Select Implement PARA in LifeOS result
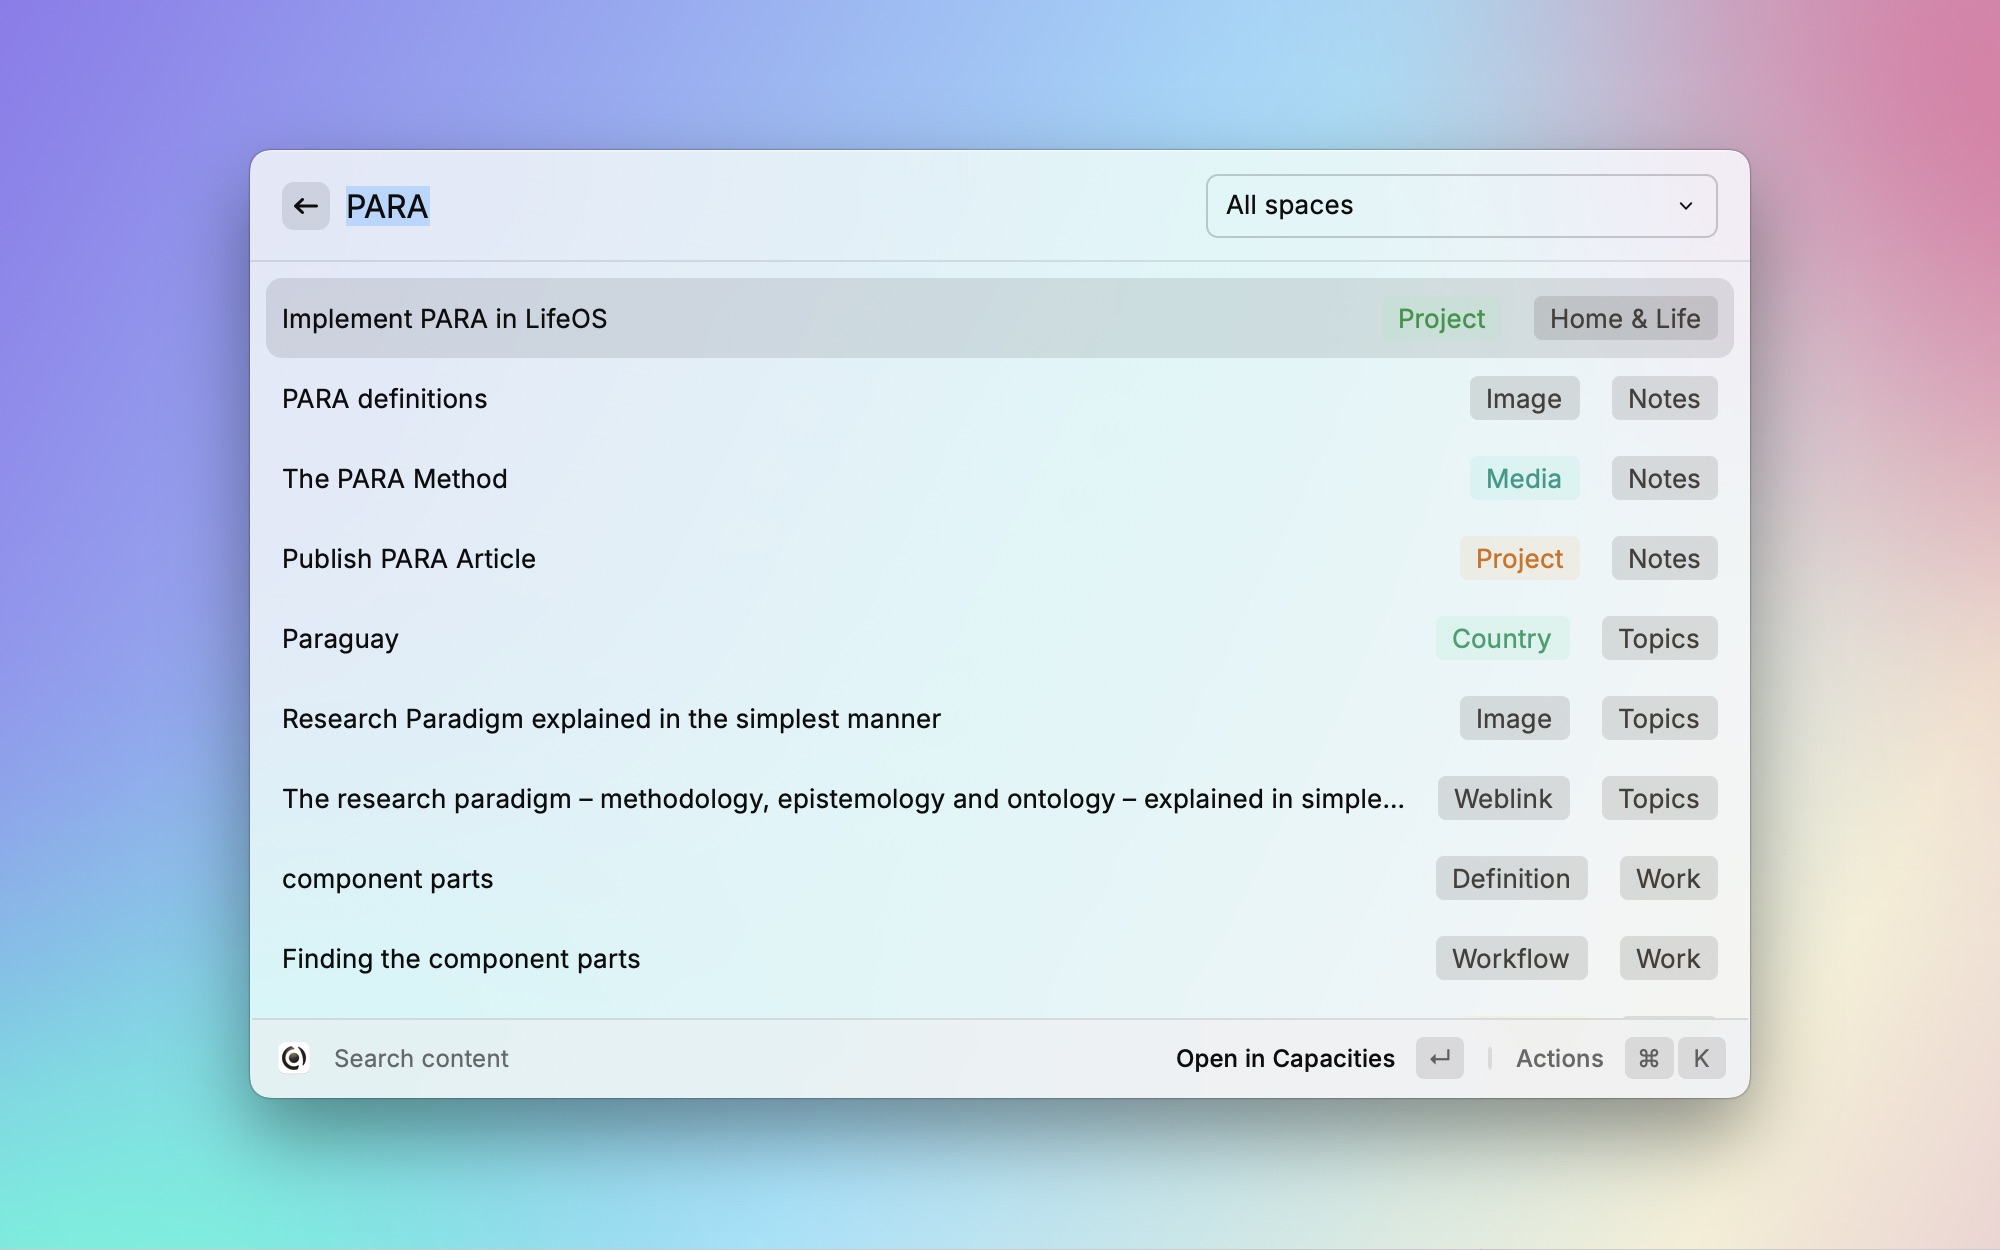The height and width of the screenshot is (1250, 2000). point(444,319)
